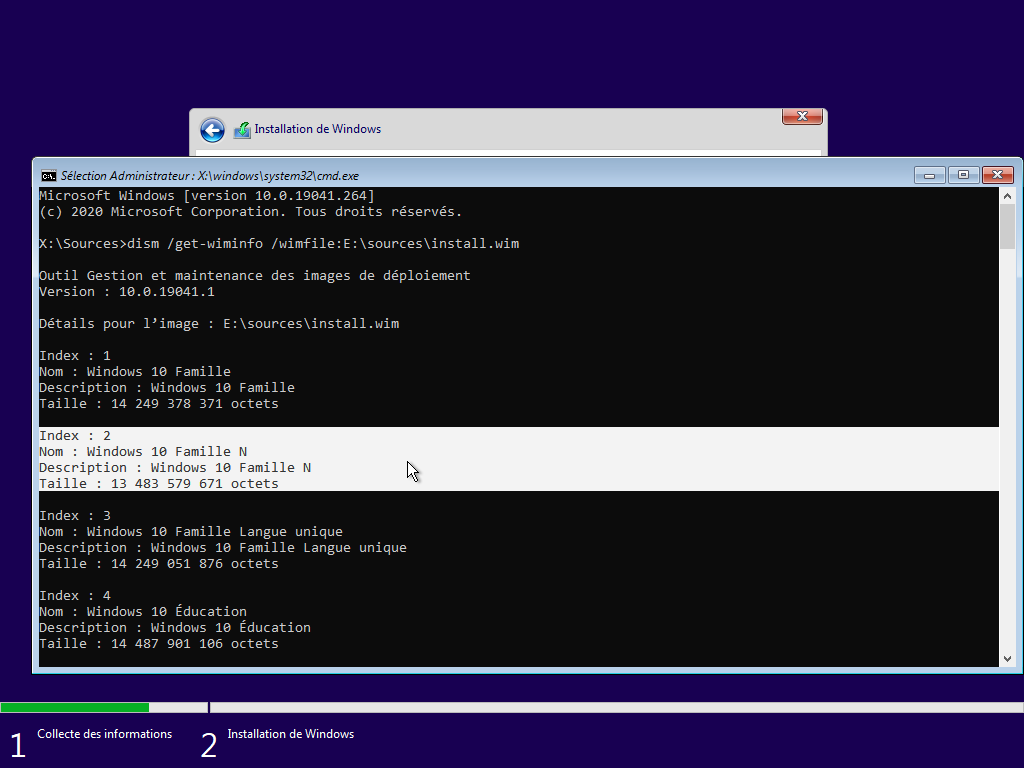Click the "Installation de Windows" dialog title text
1024x768 pixels.
click(317, 129)
